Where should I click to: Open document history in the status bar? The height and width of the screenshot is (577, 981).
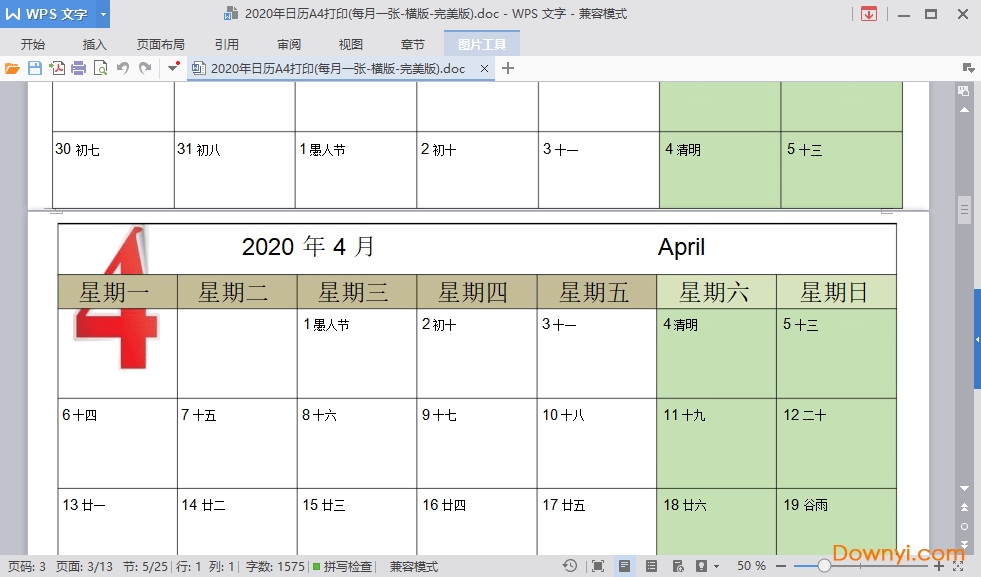(x=568, y=566)
